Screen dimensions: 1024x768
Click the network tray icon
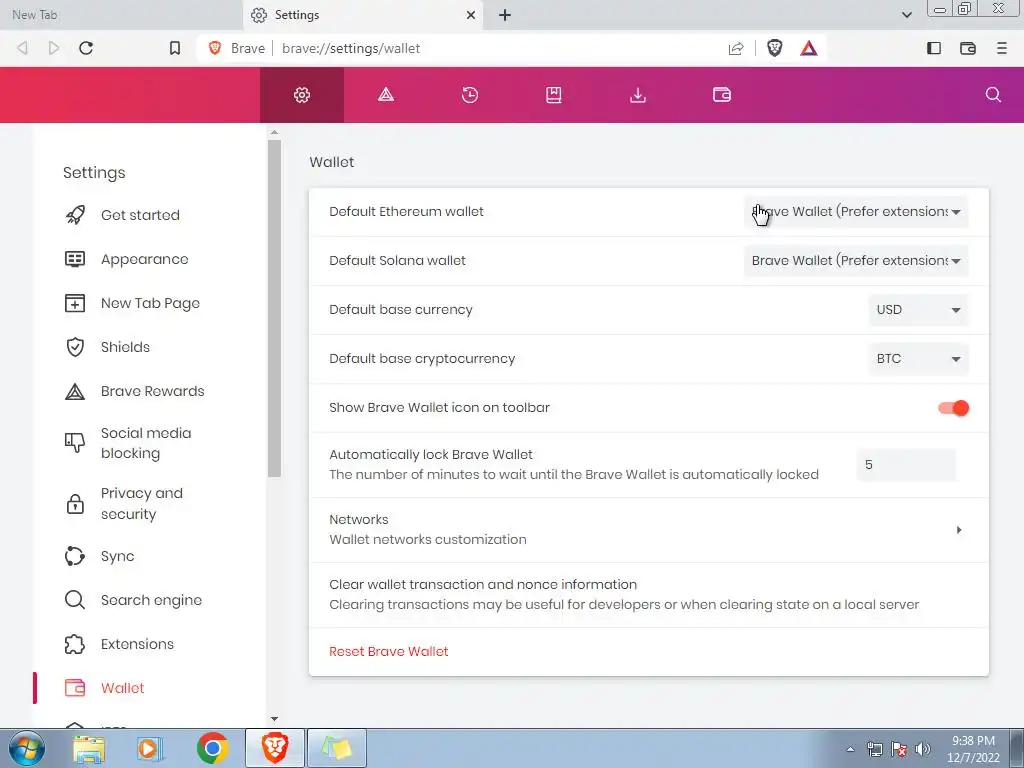pyautogui.click(x=874, y=749)
